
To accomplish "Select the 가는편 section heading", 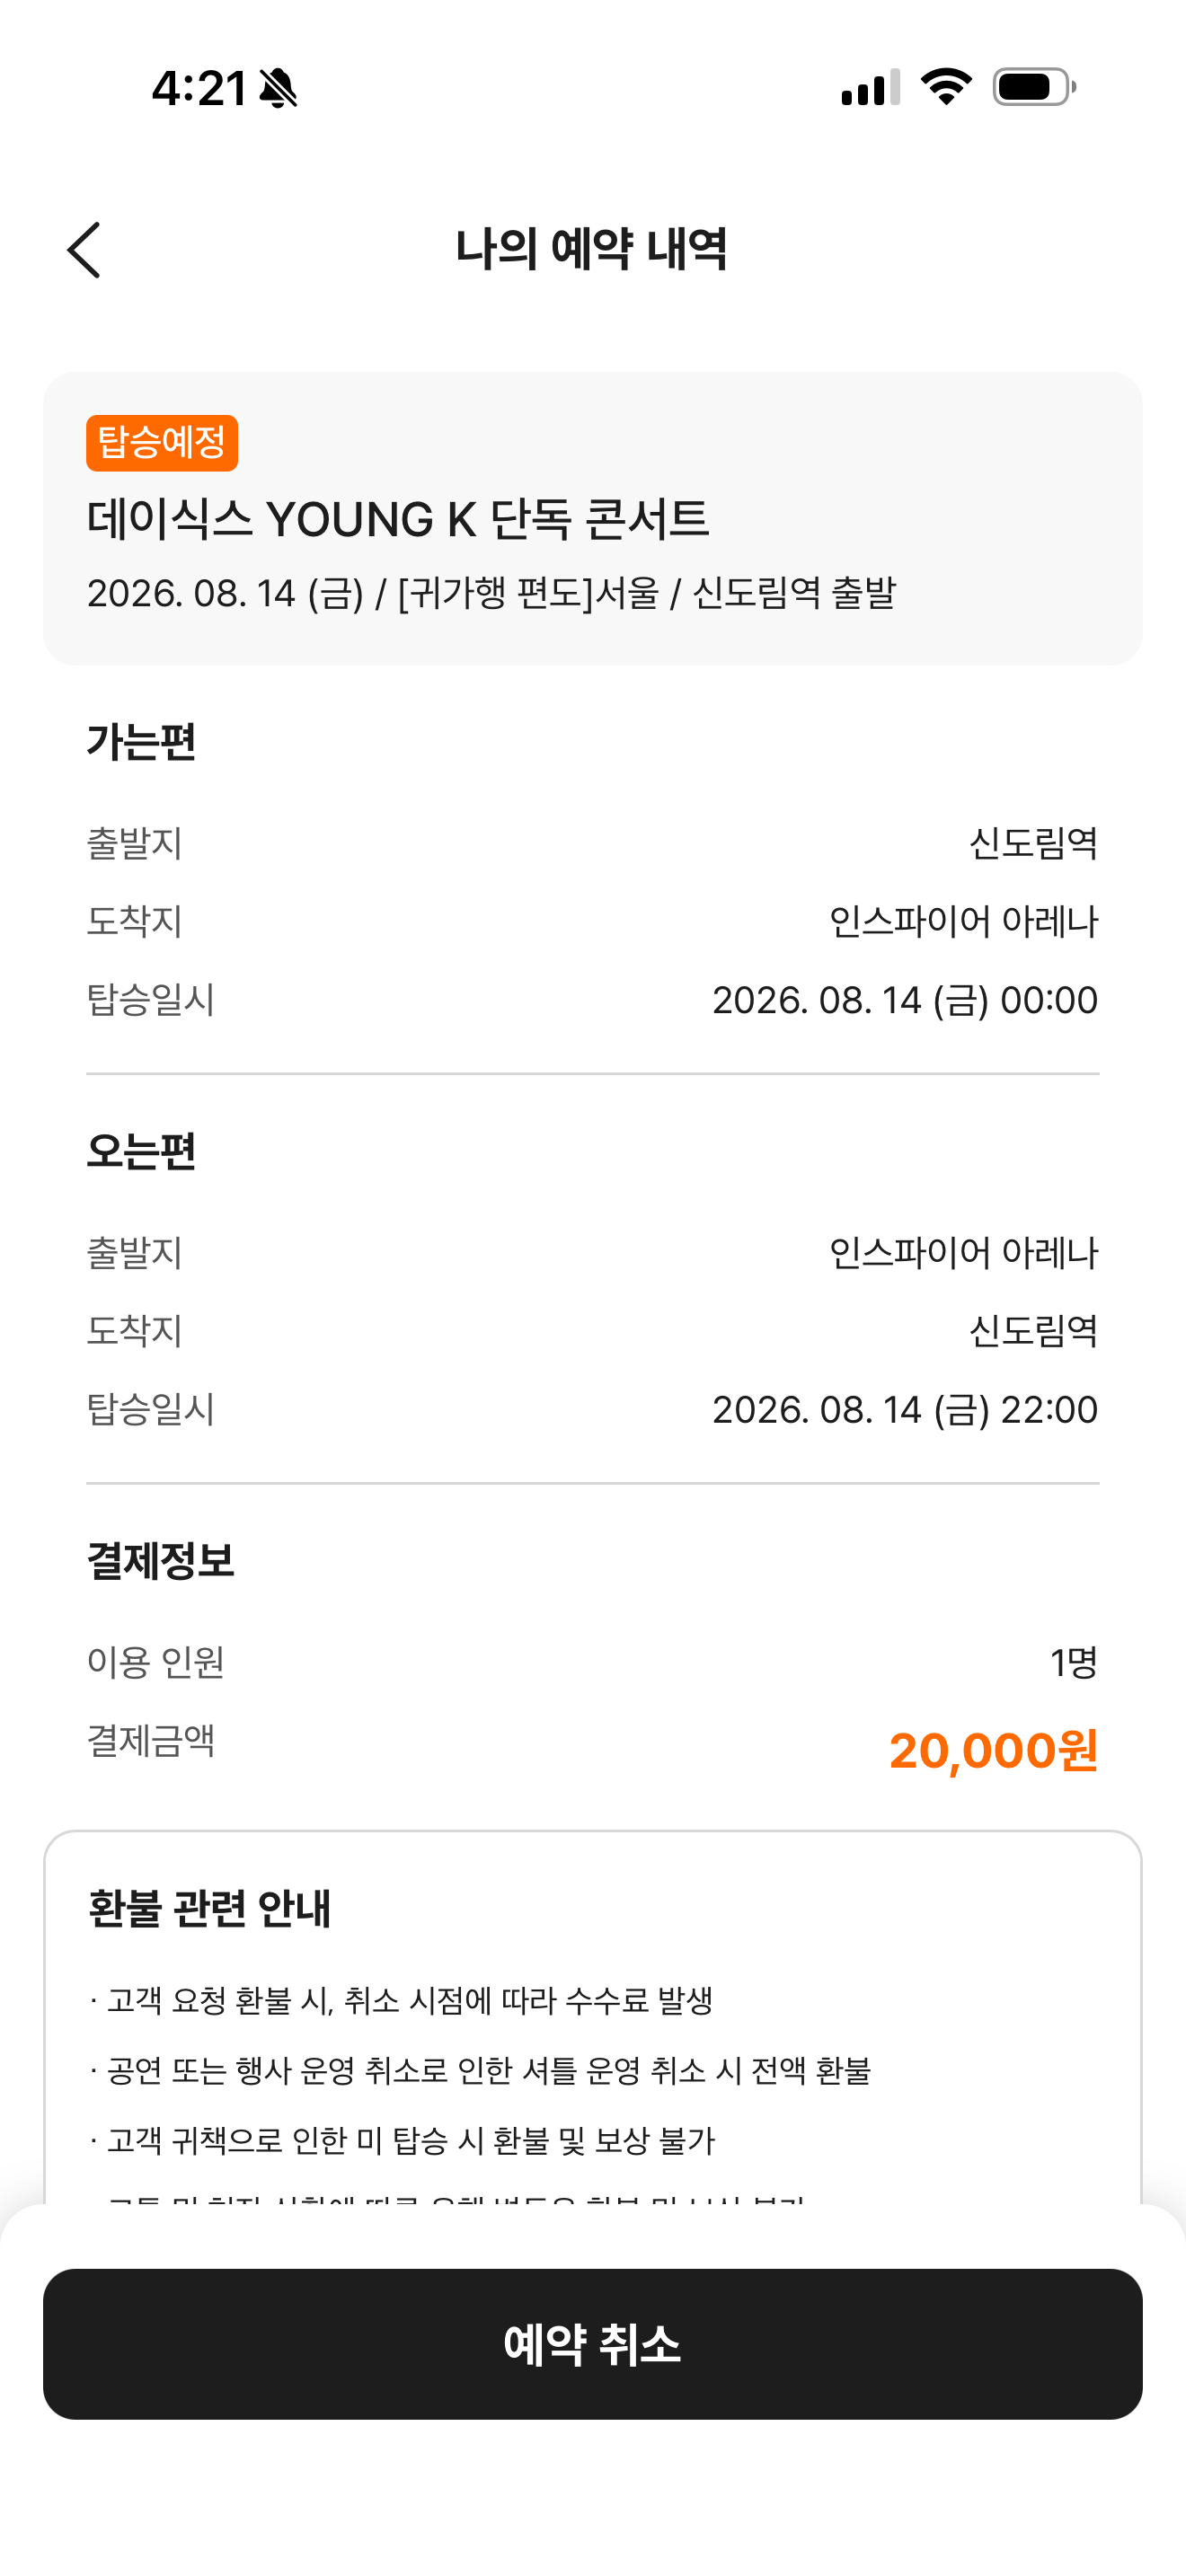I will point(141,742).
